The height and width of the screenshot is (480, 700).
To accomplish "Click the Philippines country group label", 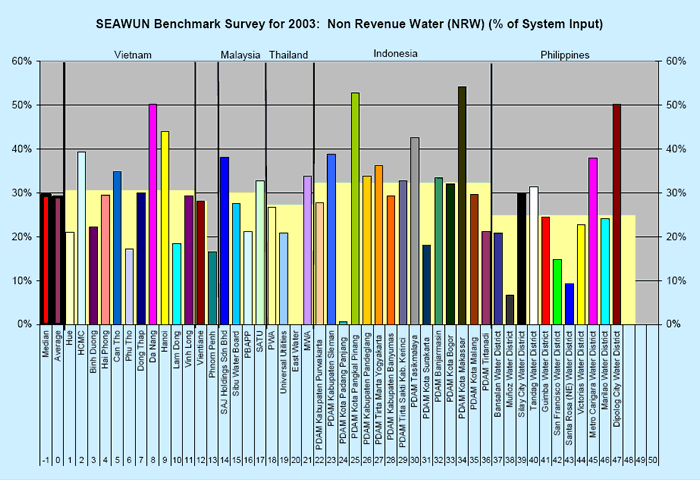I will pos(564,54).
